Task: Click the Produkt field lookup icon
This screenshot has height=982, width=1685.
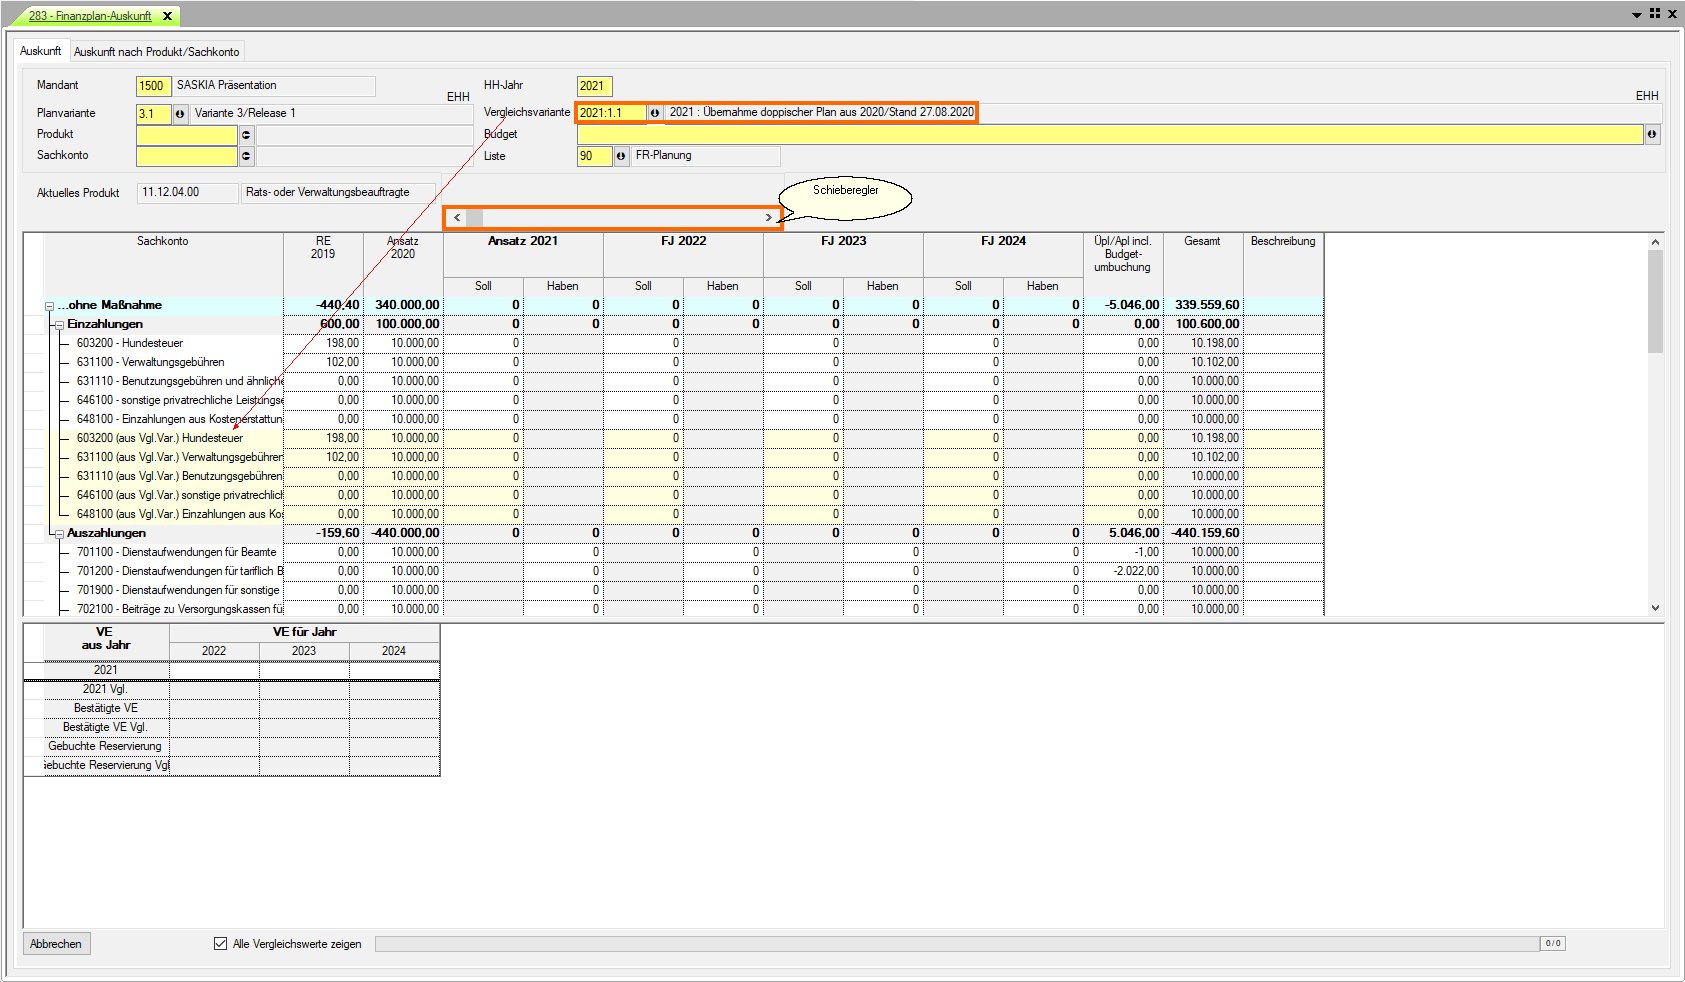Action: [x=246, y=135]
